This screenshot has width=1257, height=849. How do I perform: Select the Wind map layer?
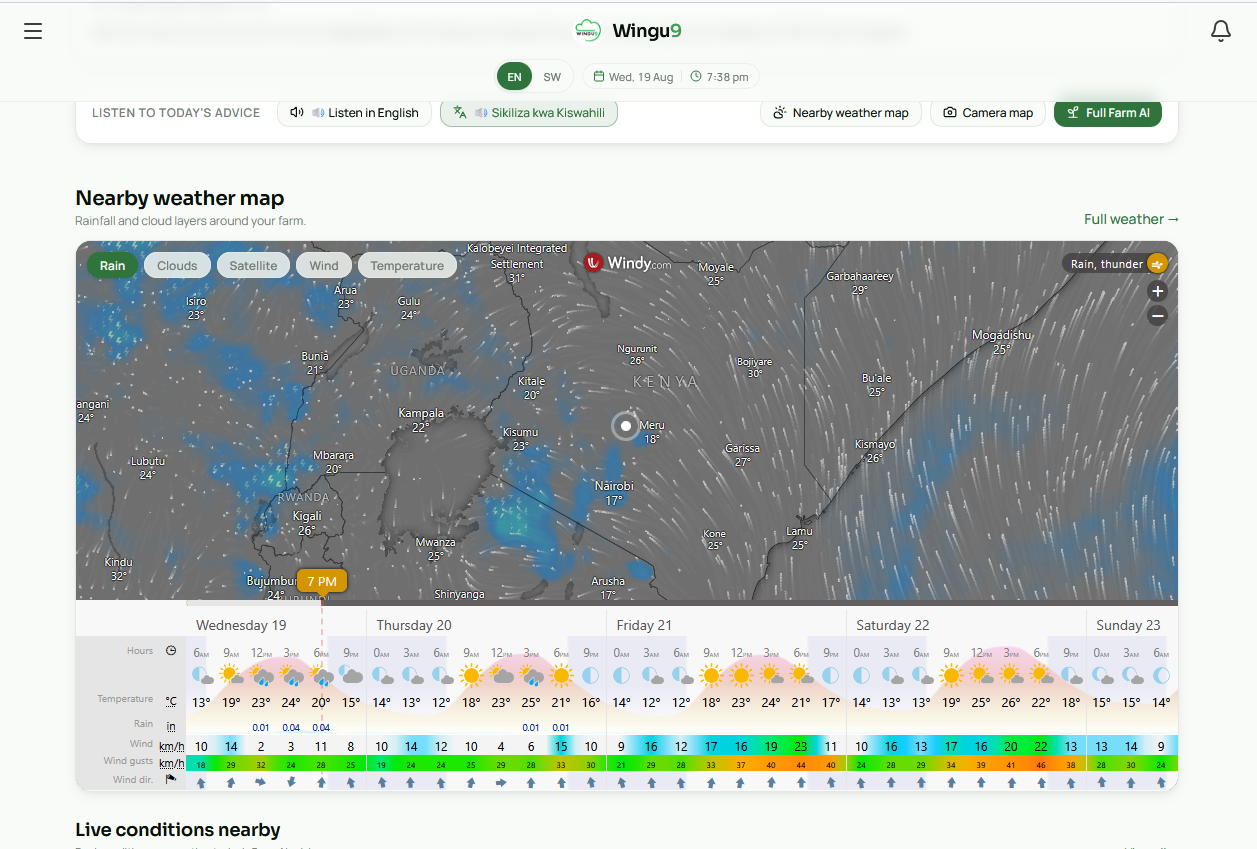pyautogui.click(x=324, y=265)
